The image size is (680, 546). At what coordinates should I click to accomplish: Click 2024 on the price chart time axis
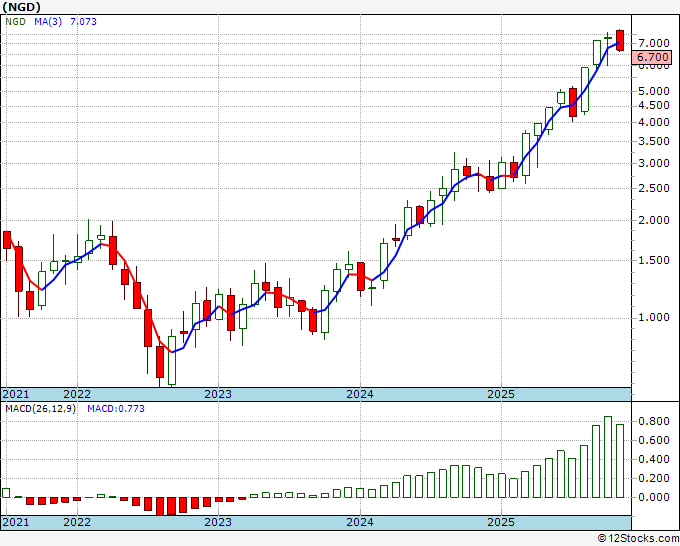coord(360,394)
